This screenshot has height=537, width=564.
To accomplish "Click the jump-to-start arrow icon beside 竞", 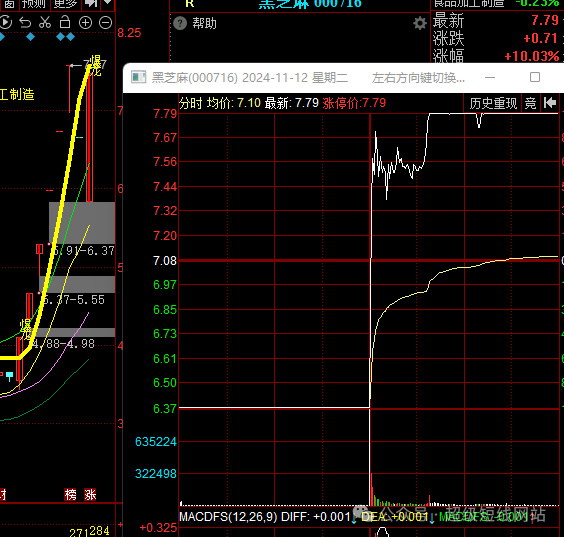I will (x=550, y=103).
